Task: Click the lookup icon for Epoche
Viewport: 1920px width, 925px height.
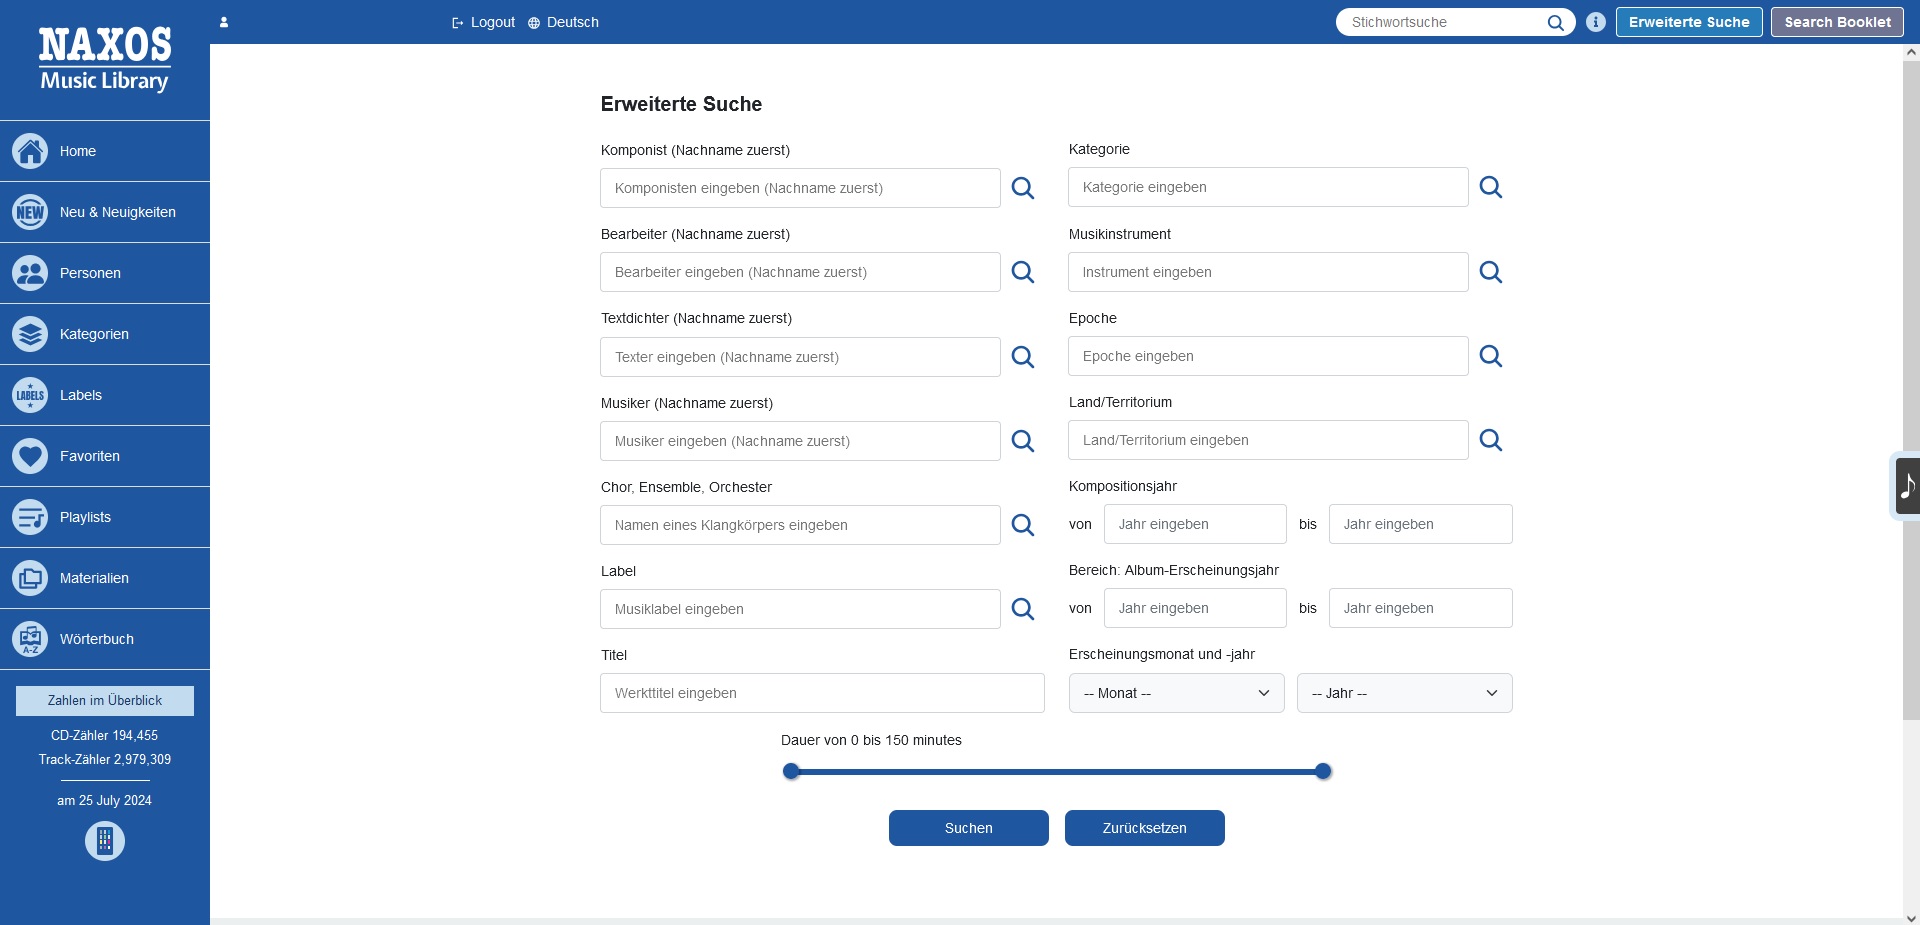Action: click(1490, 356)
